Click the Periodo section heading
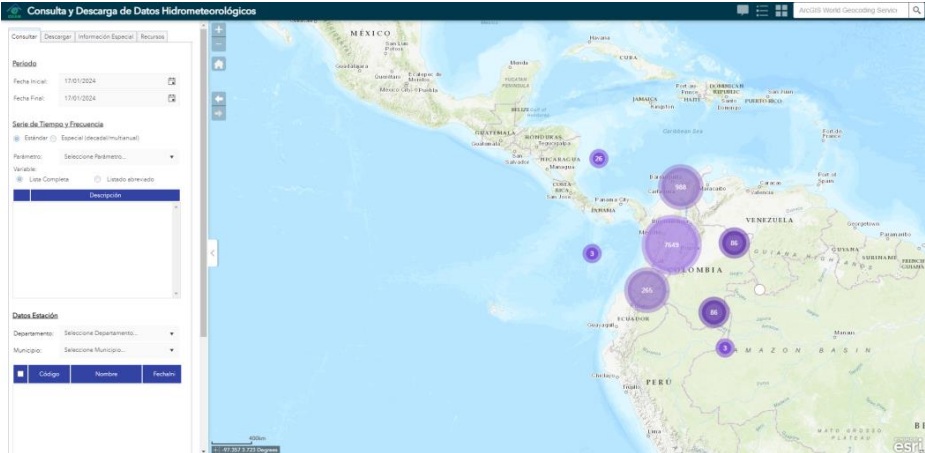Screen dimensions: 925x453 click(24, 63)
